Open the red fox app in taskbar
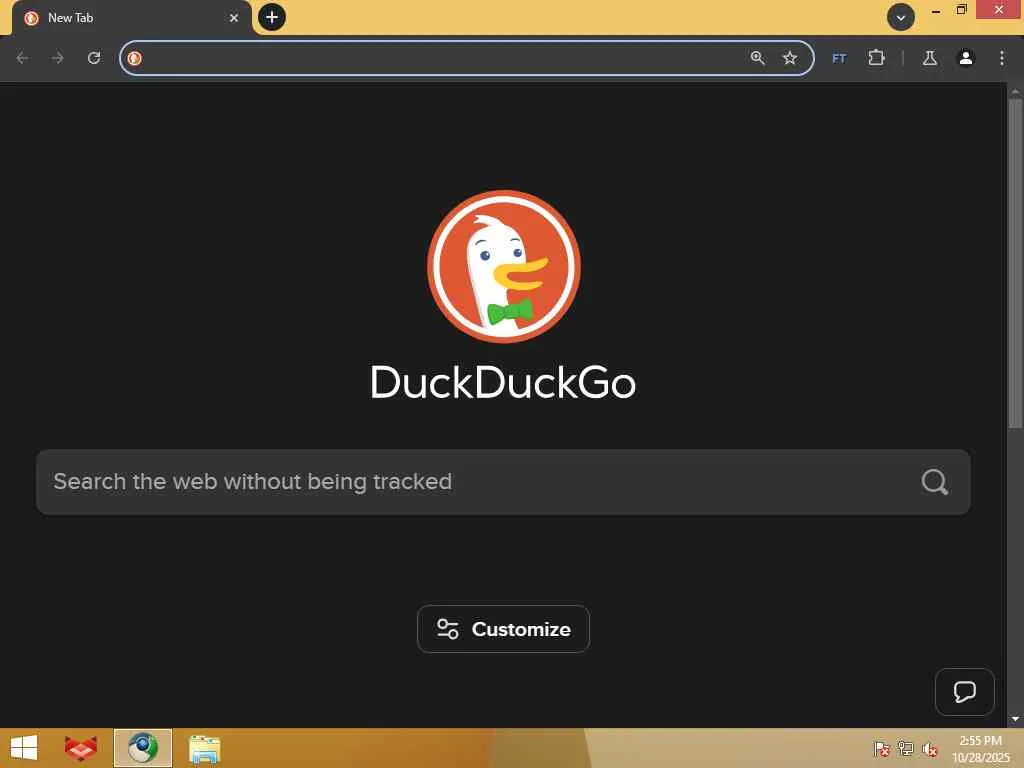Image resolution: width=1024 pixels, height=768 pixels. pyautogui.click(x=81, y=748)
